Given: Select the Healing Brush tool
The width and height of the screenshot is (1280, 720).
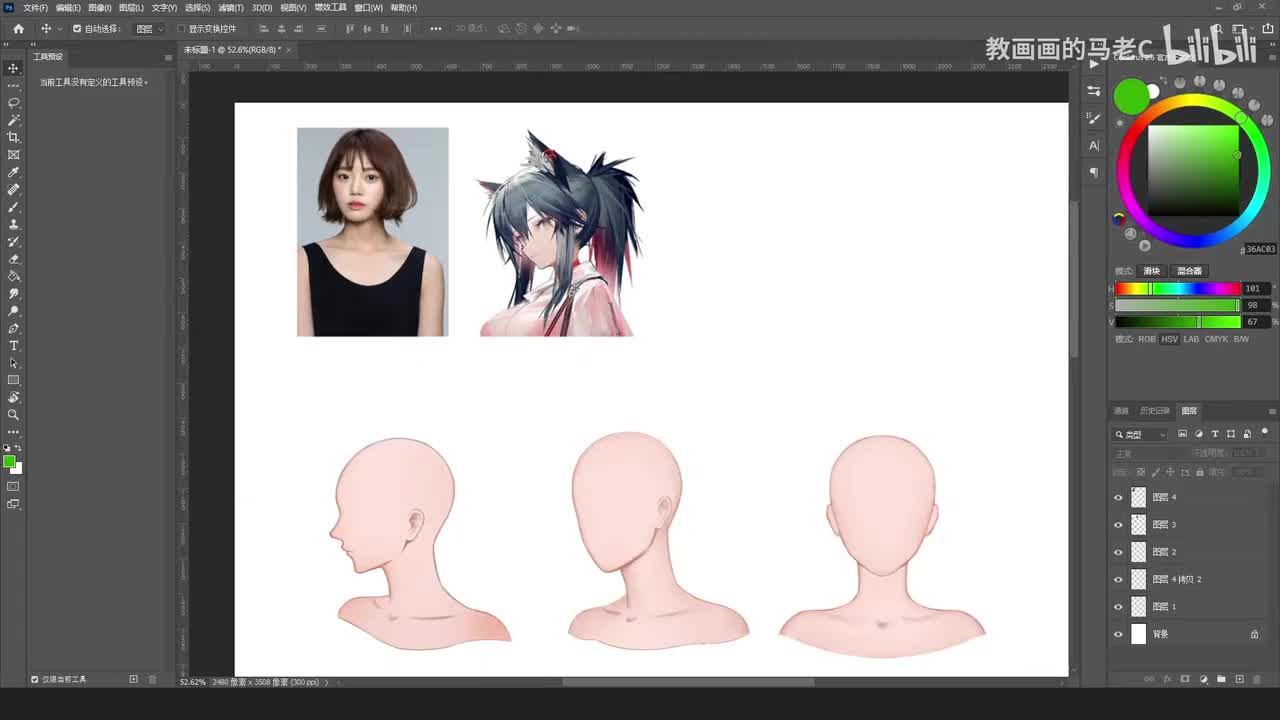Looking at the screenshot, I should tap(13, 189).
